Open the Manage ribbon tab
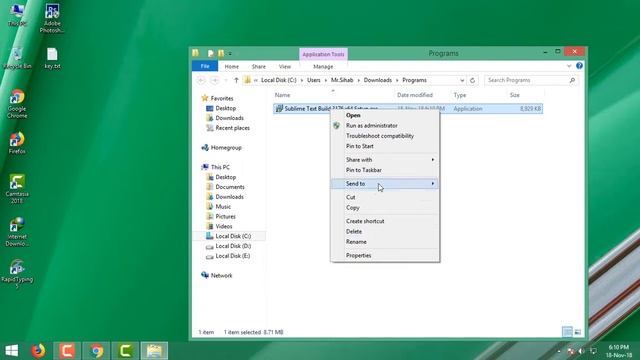Viewport: 640px width, 360px height. (323, 66)
